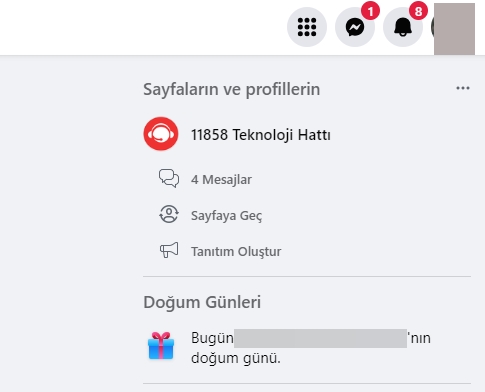Click the red badge showing 8 on notifications
This screenshot has width=485, height=392.
[418, 11]
